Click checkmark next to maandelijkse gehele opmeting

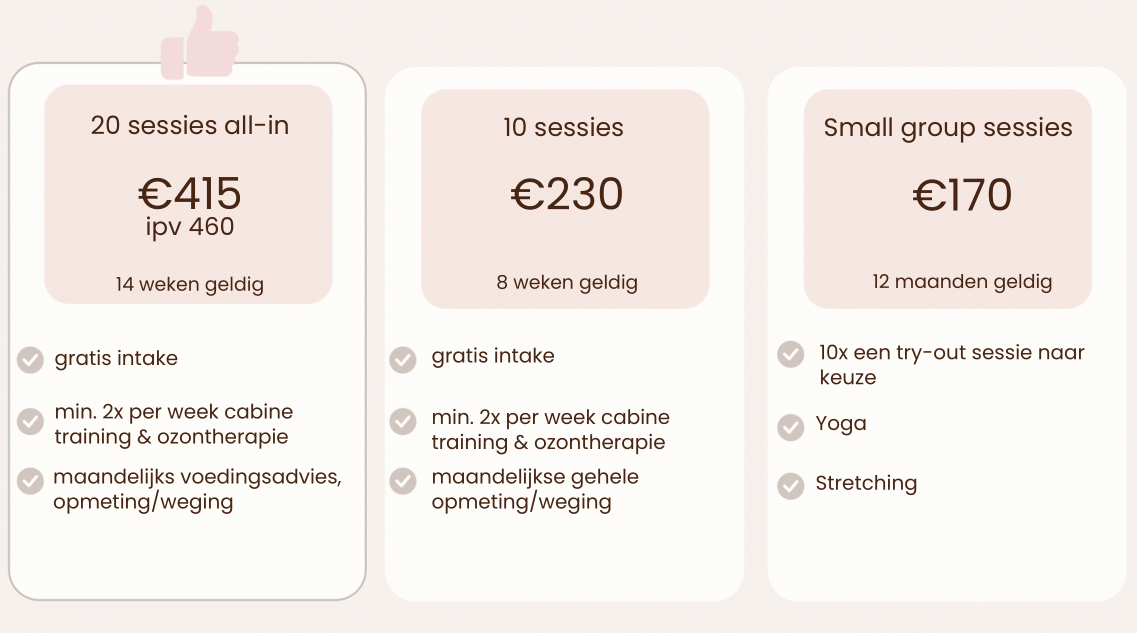403,480
